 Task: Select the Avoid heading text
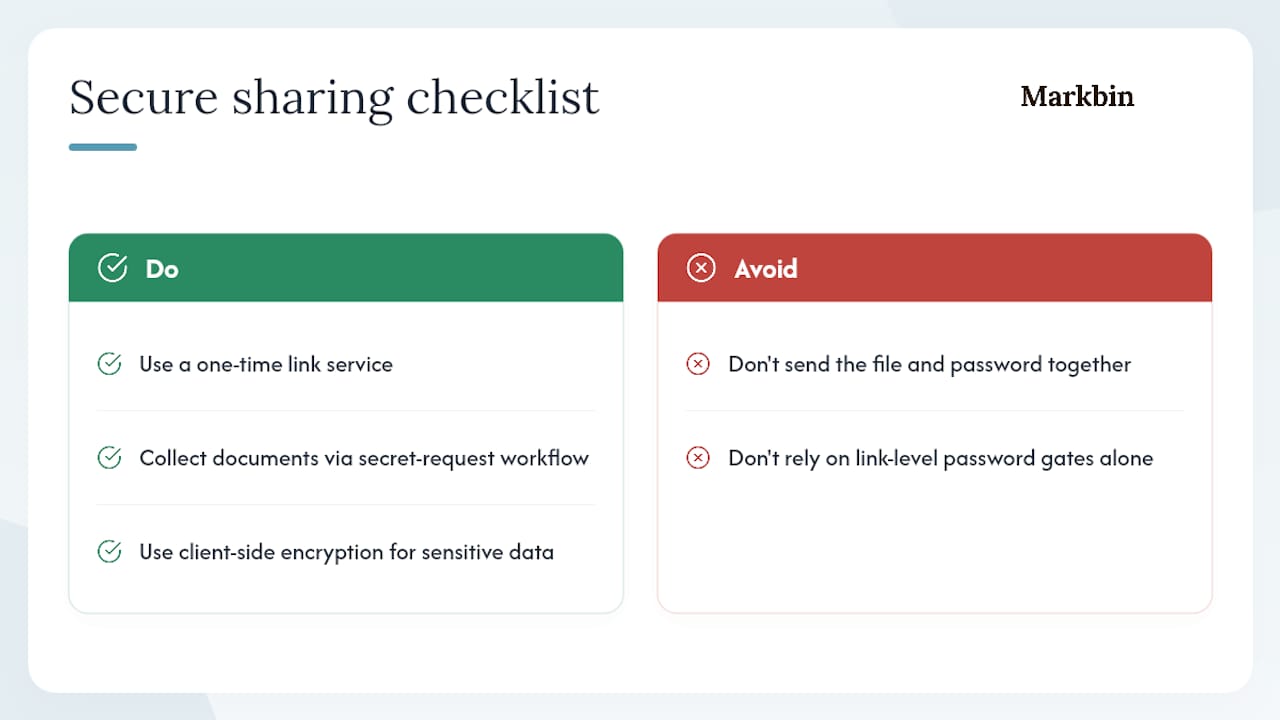pyautogui.click(x=766, y=269)
